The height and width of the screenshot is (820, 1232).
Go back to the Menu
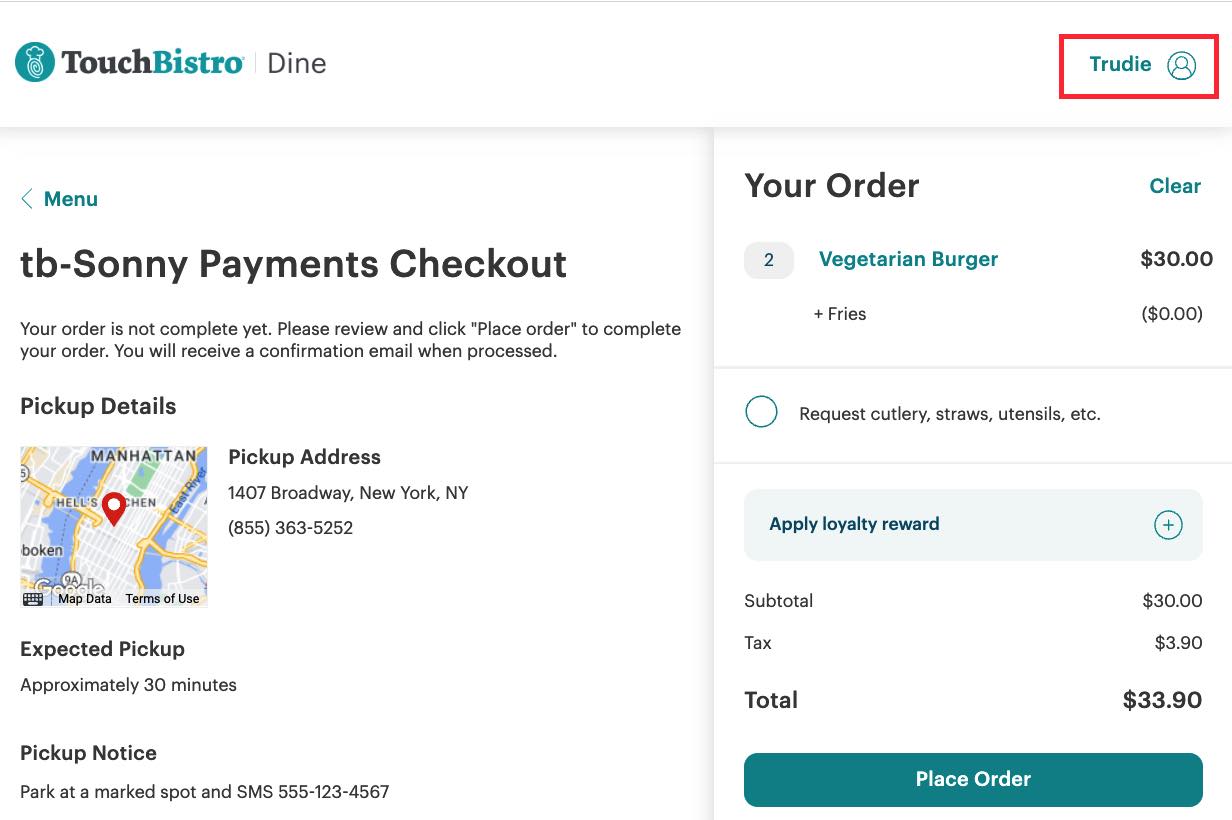(69, 199)
